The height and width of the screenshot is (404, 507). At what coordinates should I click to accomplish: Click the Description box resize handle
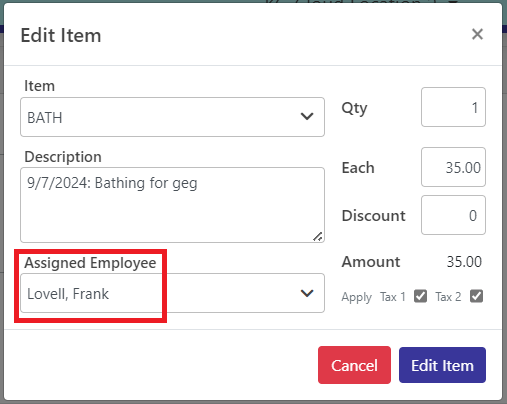(x=318, y=236)
